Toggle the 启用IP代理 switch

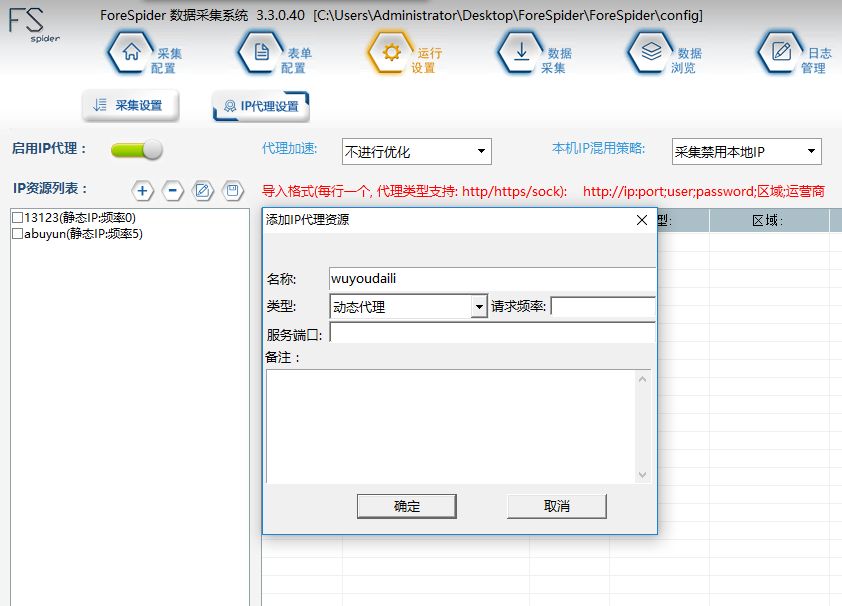coord(136,150)
